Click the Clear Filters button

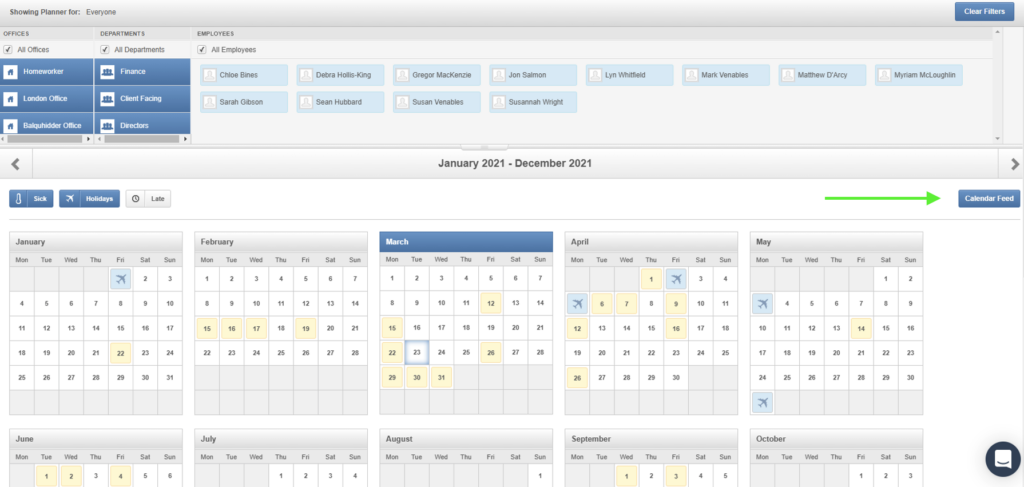pos(984,12)
